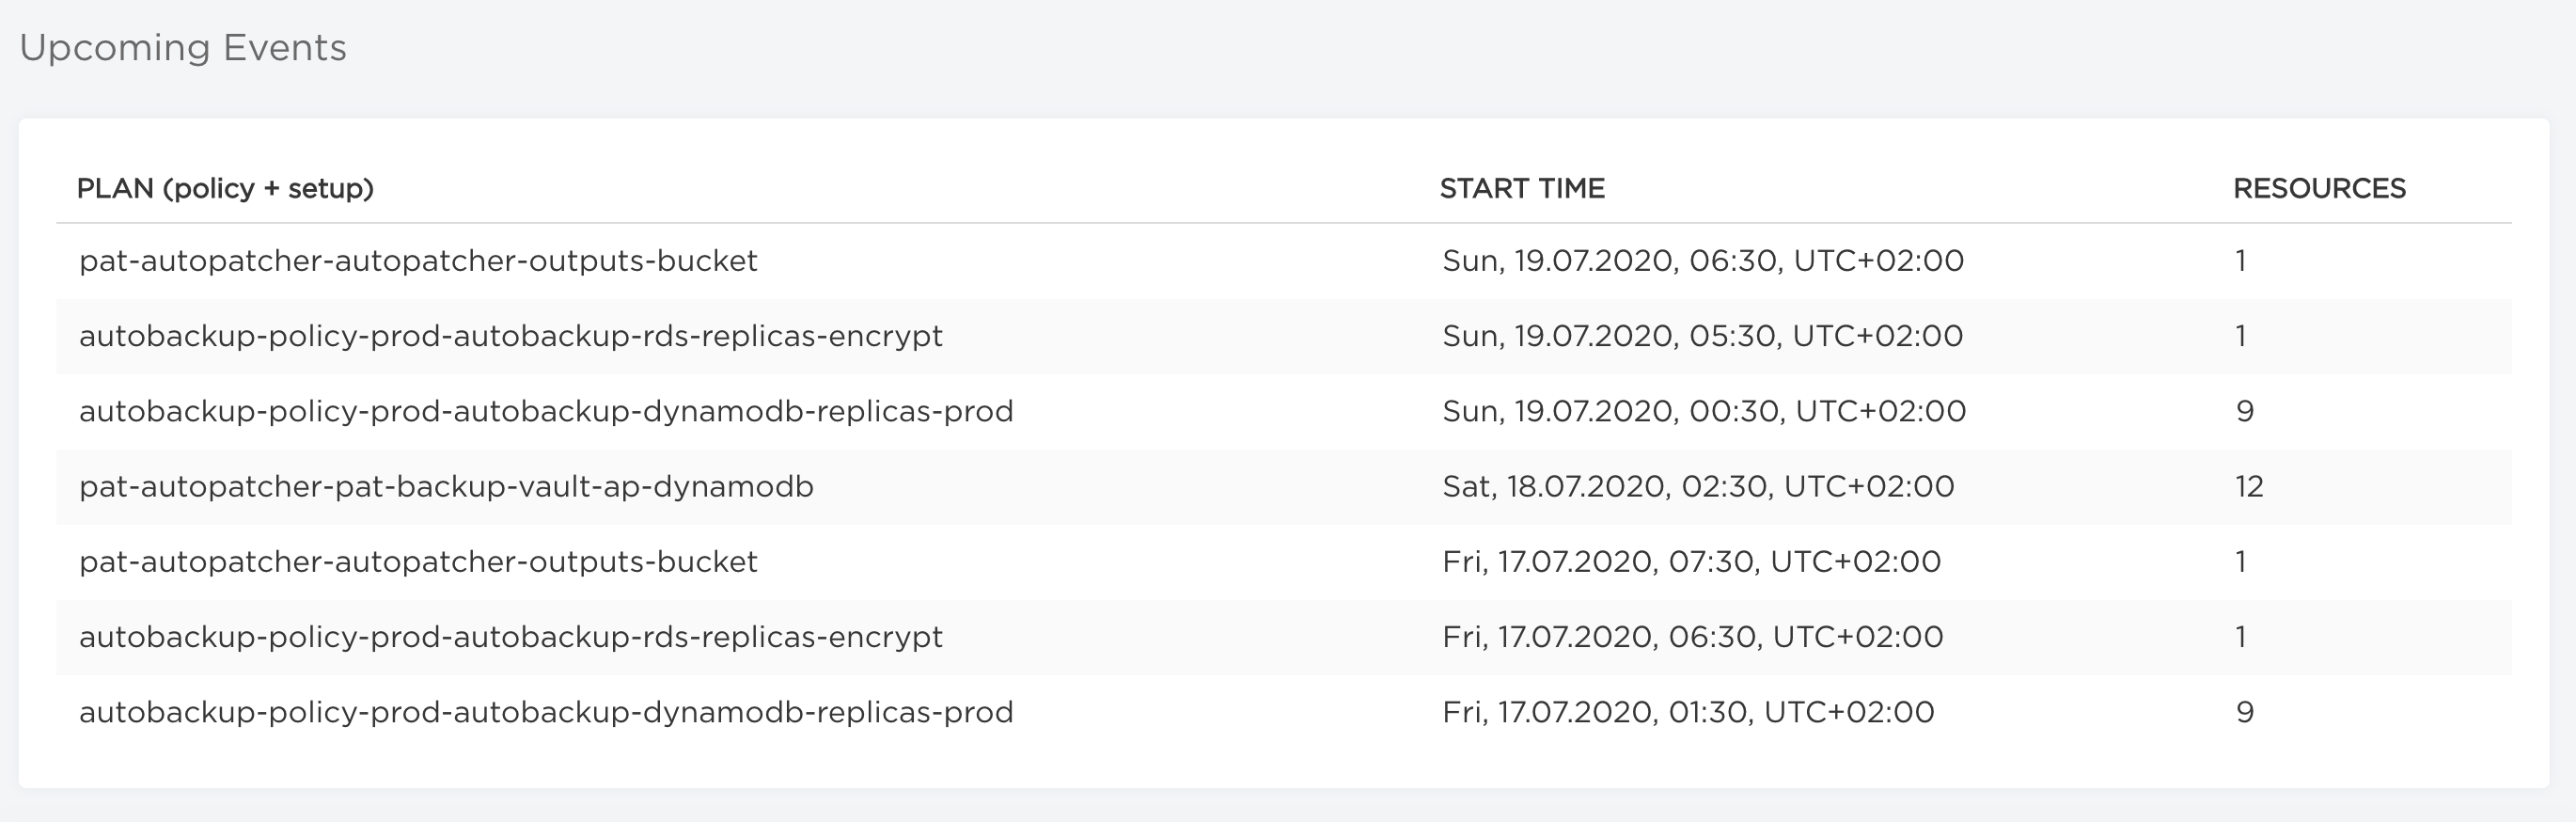The height and width of the screenshot is (822, 2576).
Task: Open the Friday pat-autopatcher-autopatcher-outputs-bucket event
Action: [x=418, y=562]
